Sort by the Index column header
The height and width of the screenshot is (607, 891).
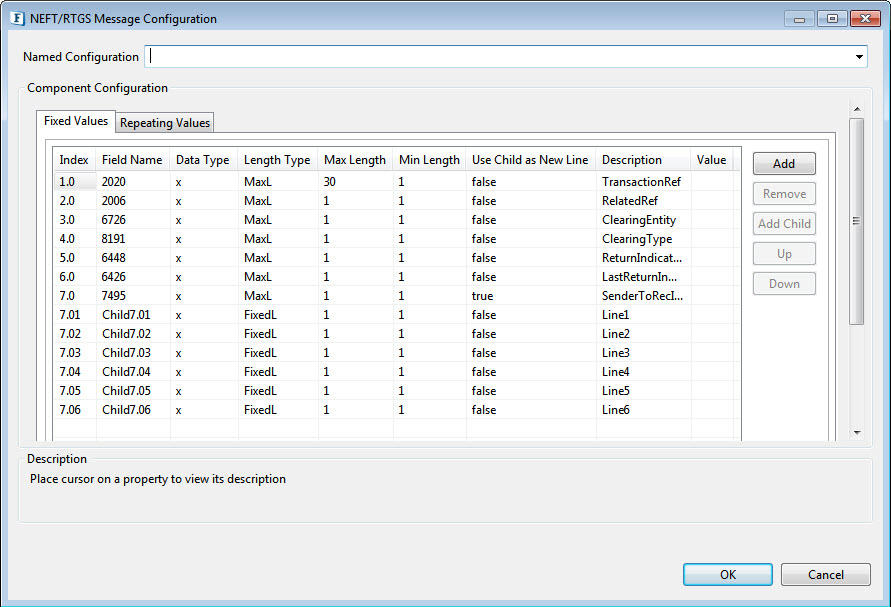(x=74, y=160)
